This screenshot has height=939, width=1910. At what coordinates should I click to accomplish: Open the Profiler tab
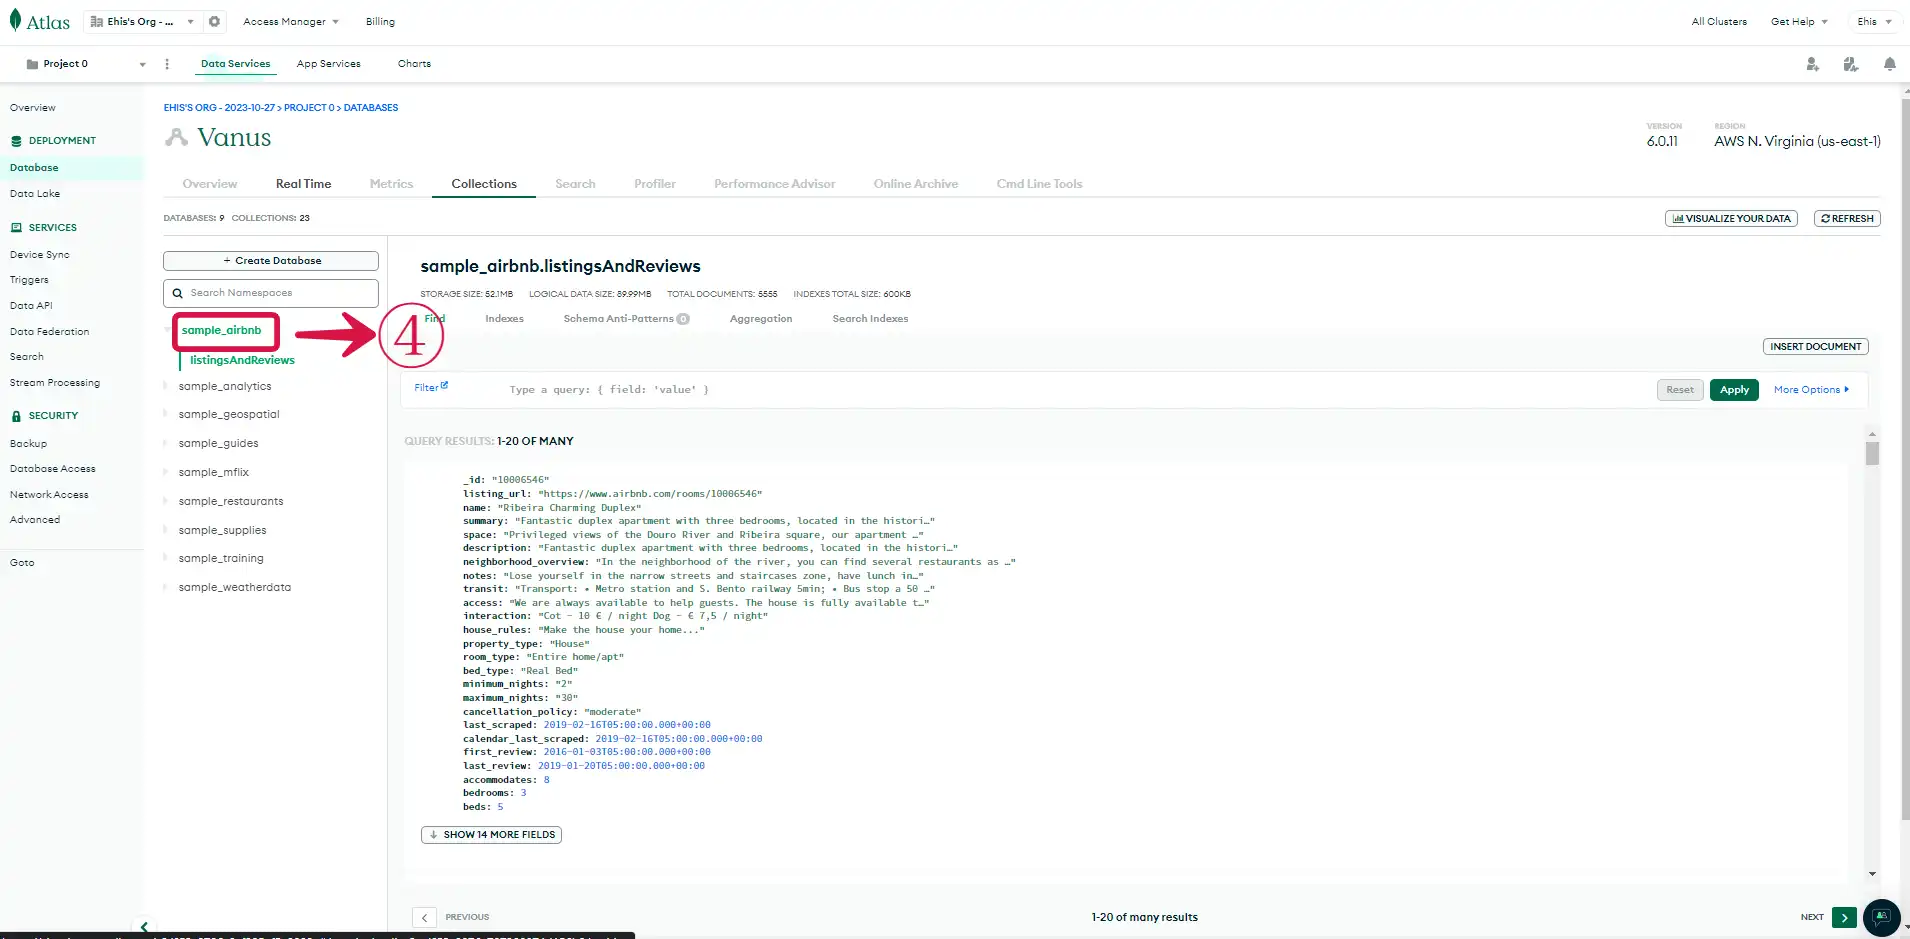[655, 184]
